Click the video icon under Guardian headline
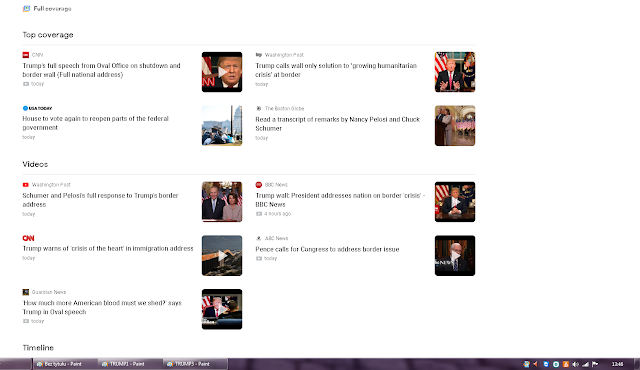This screenshot has width=640, height=370. (x=26, y=321)
